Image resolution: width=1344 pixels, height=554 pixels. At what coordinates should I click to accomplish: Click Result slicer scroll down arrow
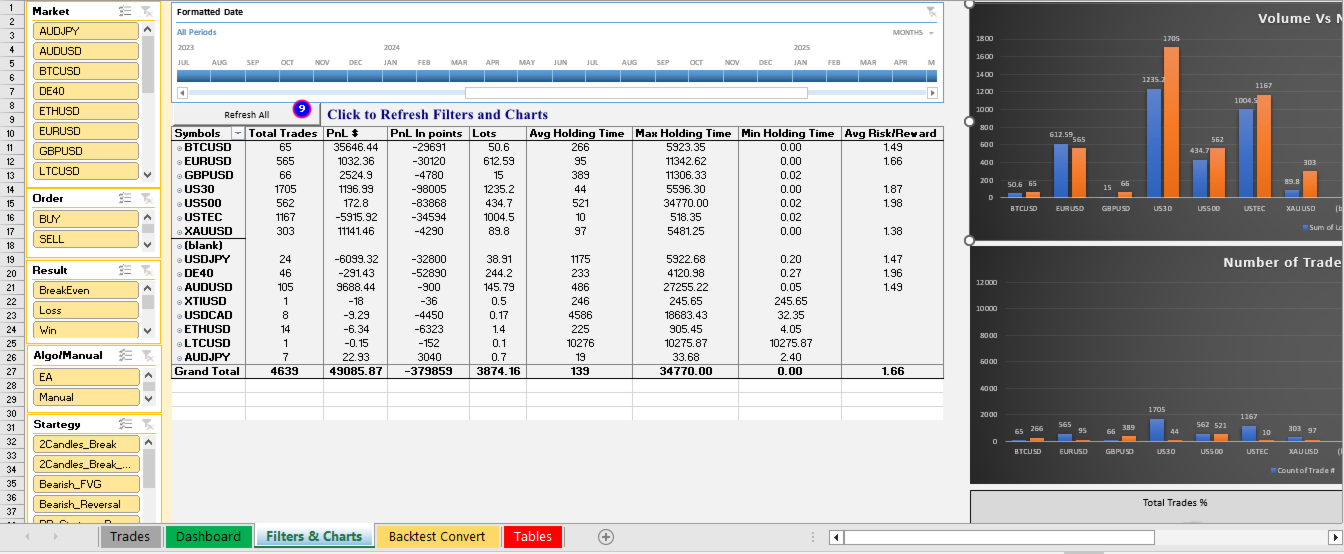[x=148, y=331]
